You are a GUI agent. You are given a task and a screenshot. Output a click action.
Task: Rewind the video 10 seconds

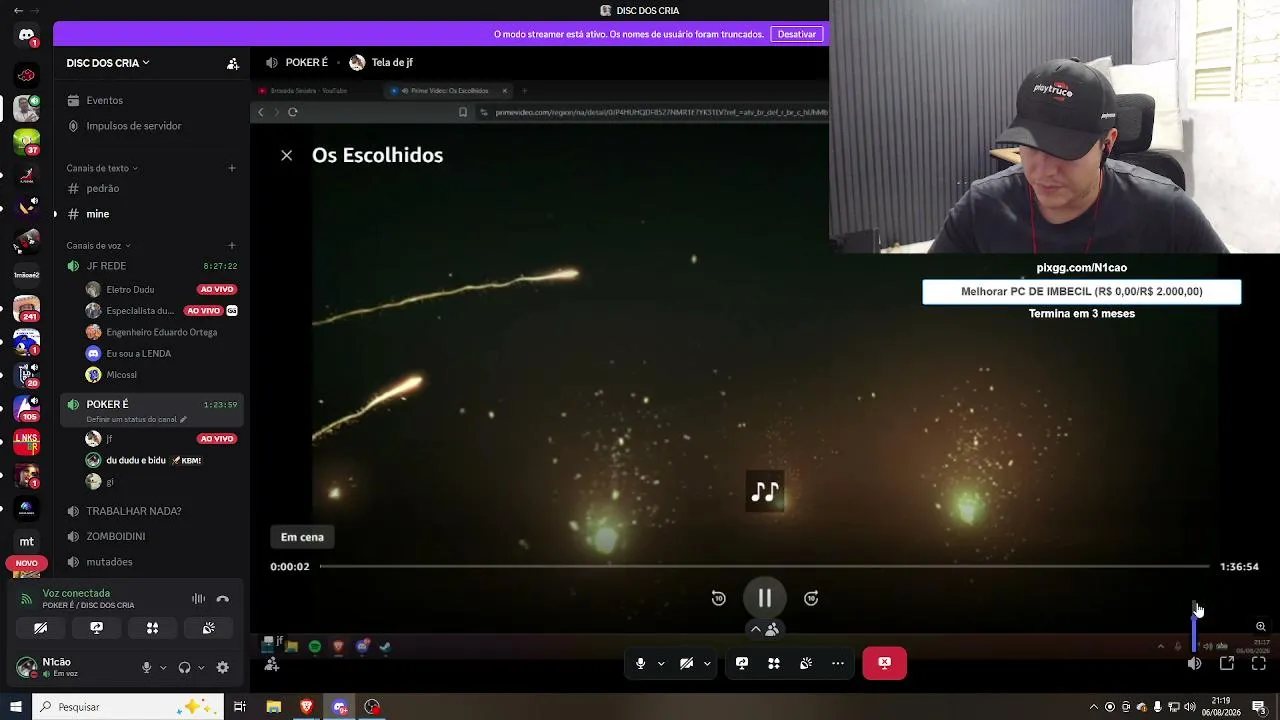point(718,598)
